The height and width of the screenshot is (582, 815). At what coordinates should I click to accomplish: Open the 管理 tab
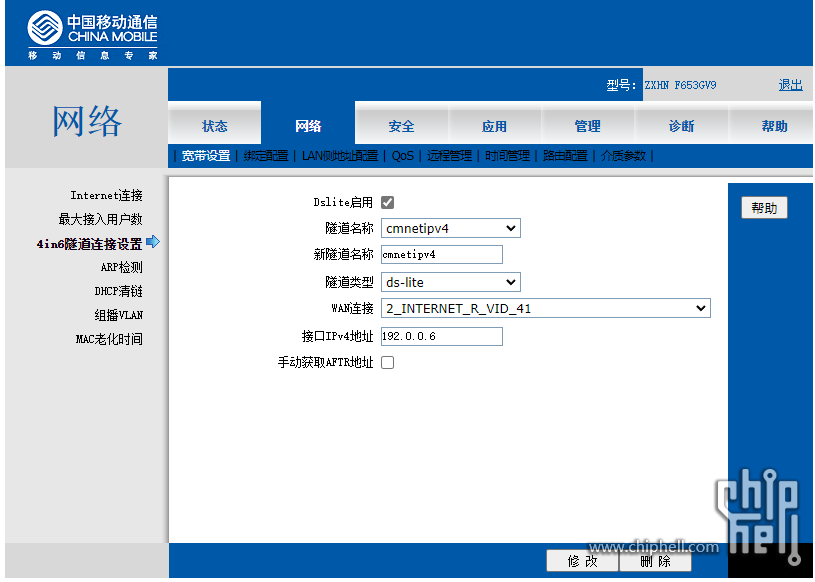tap(588, 125)
